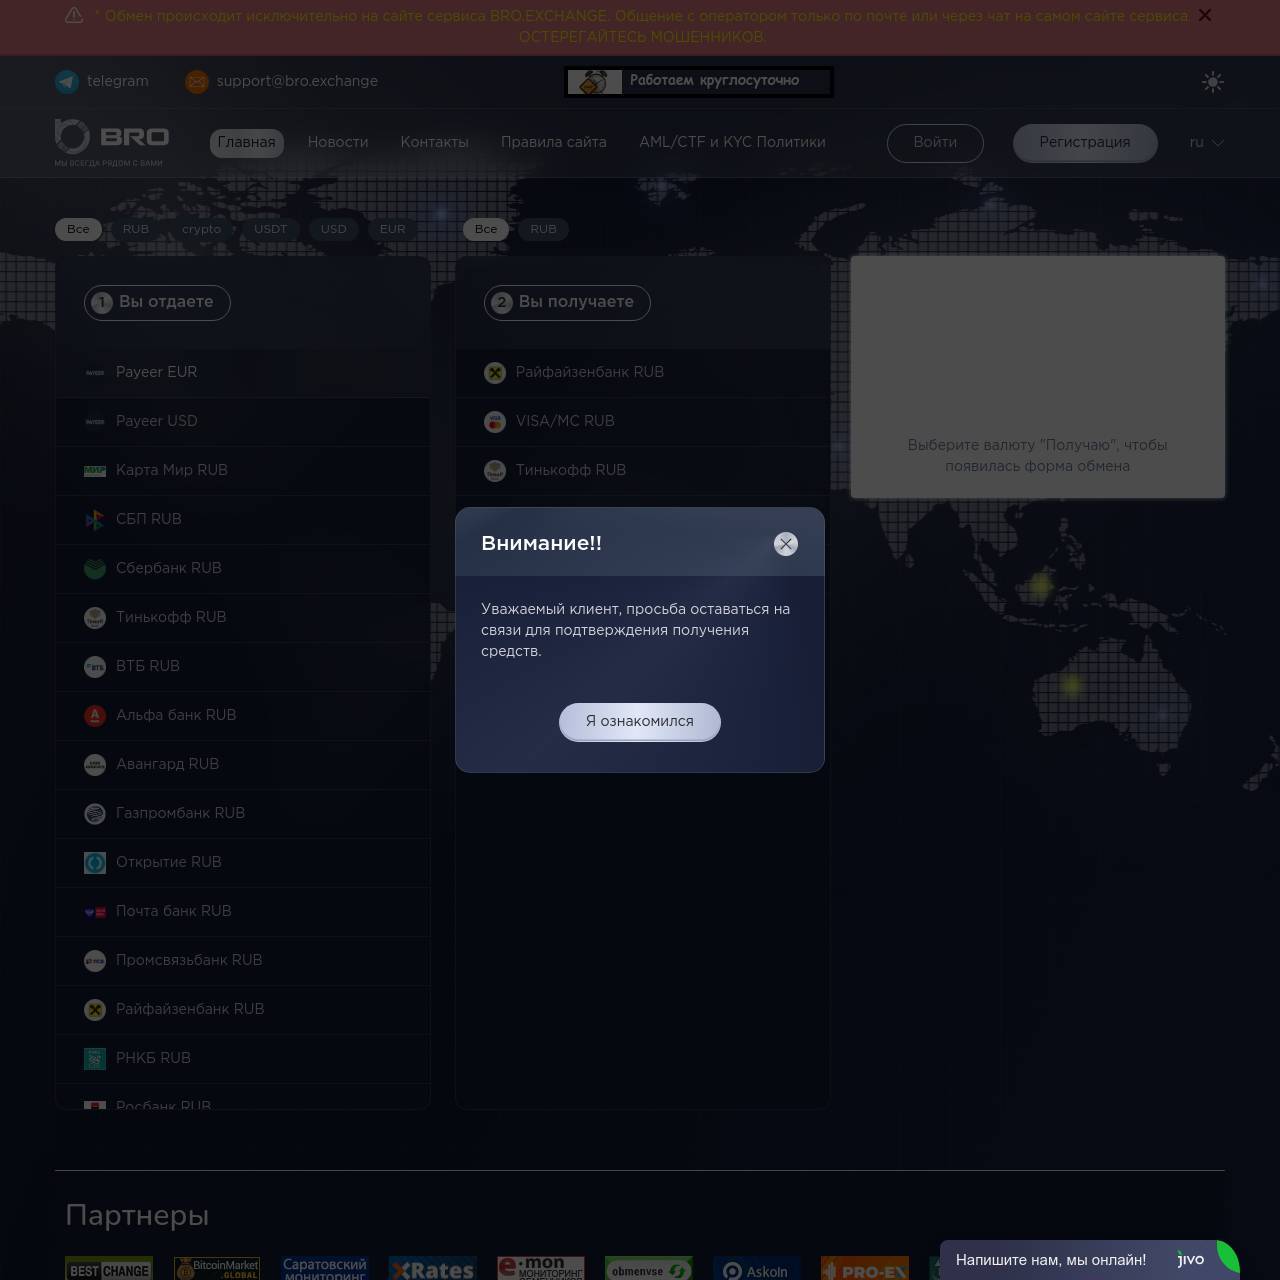Click the Я ознакомился button
Viewport: 1280px width, 1280px height.
(639, 721)
